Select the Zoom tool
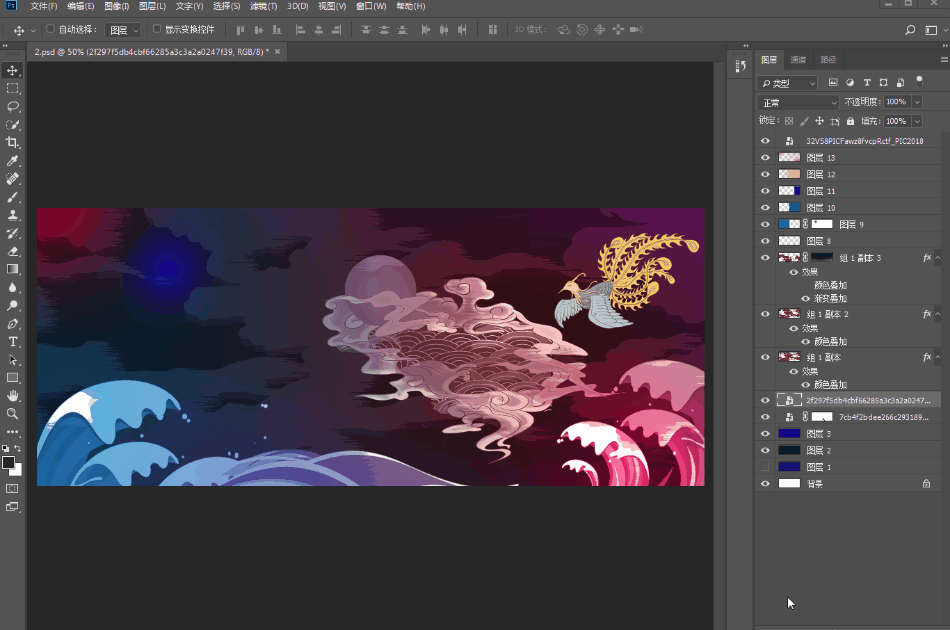The width and height of the screenshot is (950, 630). point(12,414)
